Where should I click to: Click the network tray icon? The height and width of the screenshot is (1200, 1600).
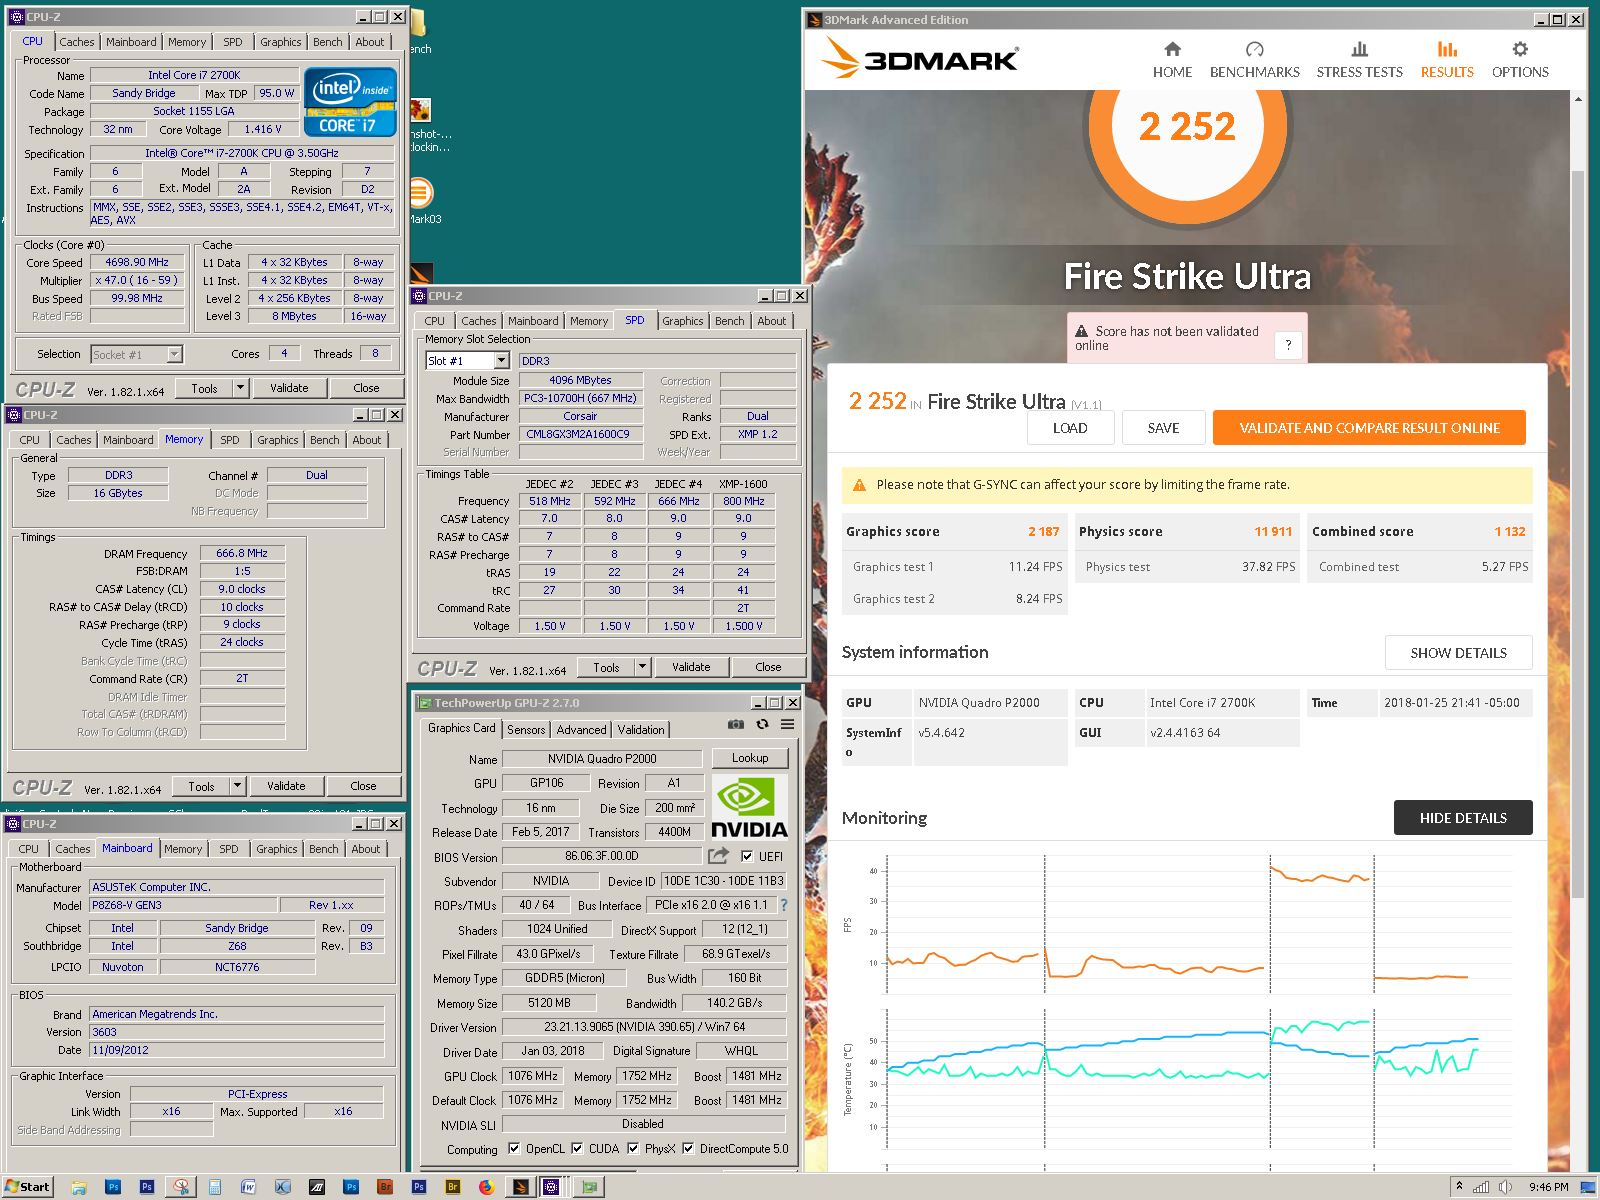pyautogui.click(x=1481, y=1187)
